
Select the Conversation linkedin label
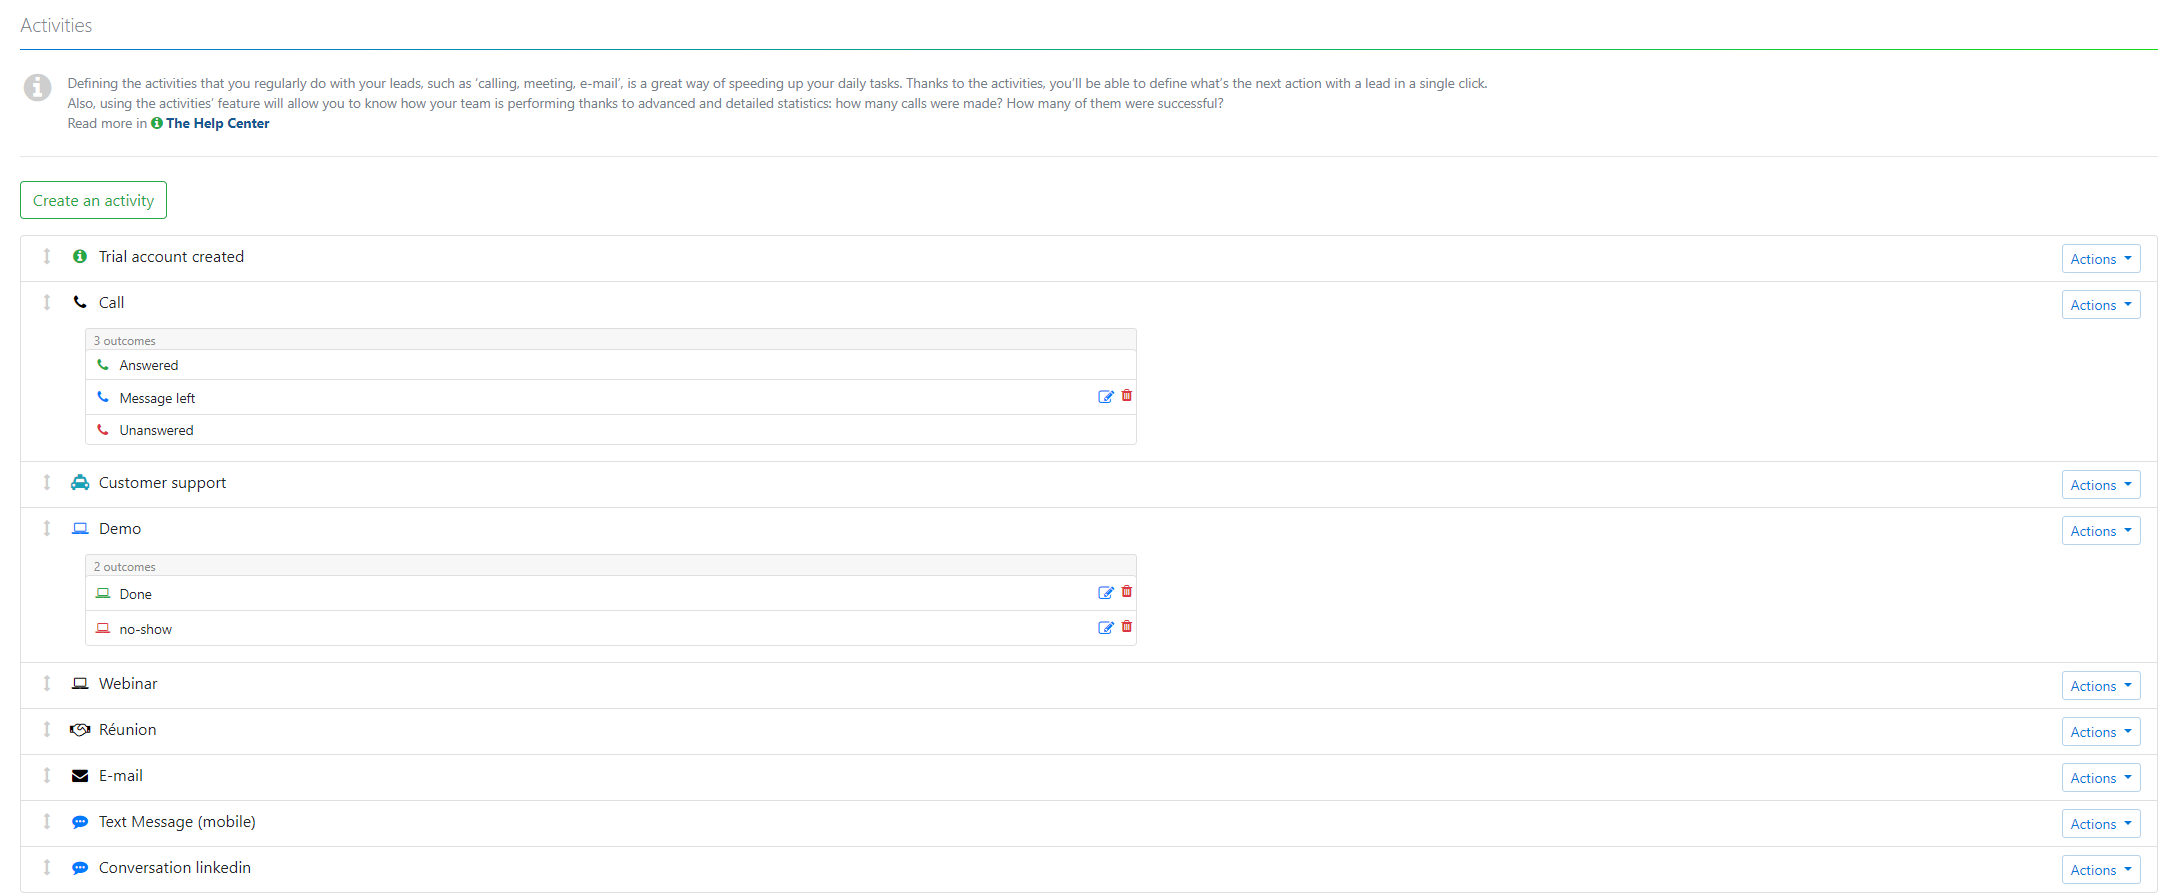point(175,868)
